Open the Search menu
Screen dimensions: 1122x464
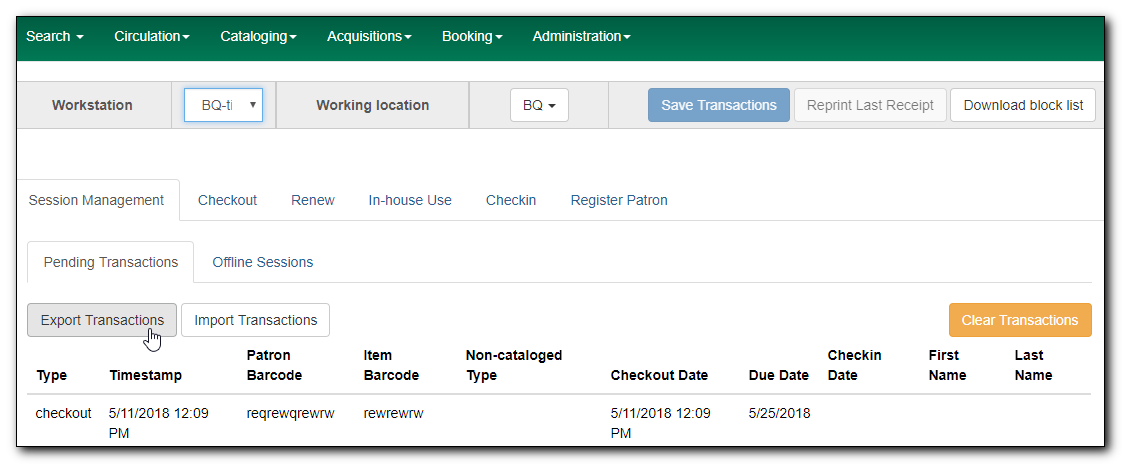54,36
